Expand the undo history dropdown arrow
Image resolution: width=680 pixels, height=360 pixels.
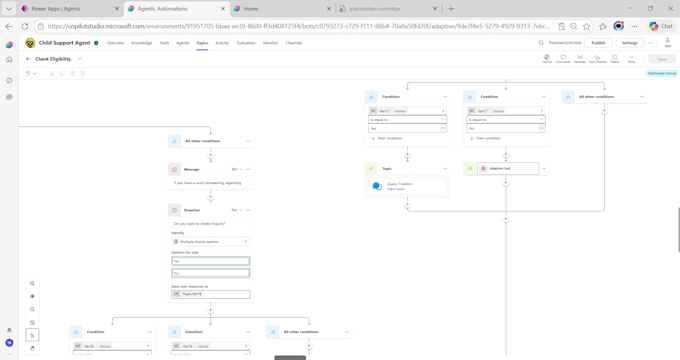[x=35, y=74]
